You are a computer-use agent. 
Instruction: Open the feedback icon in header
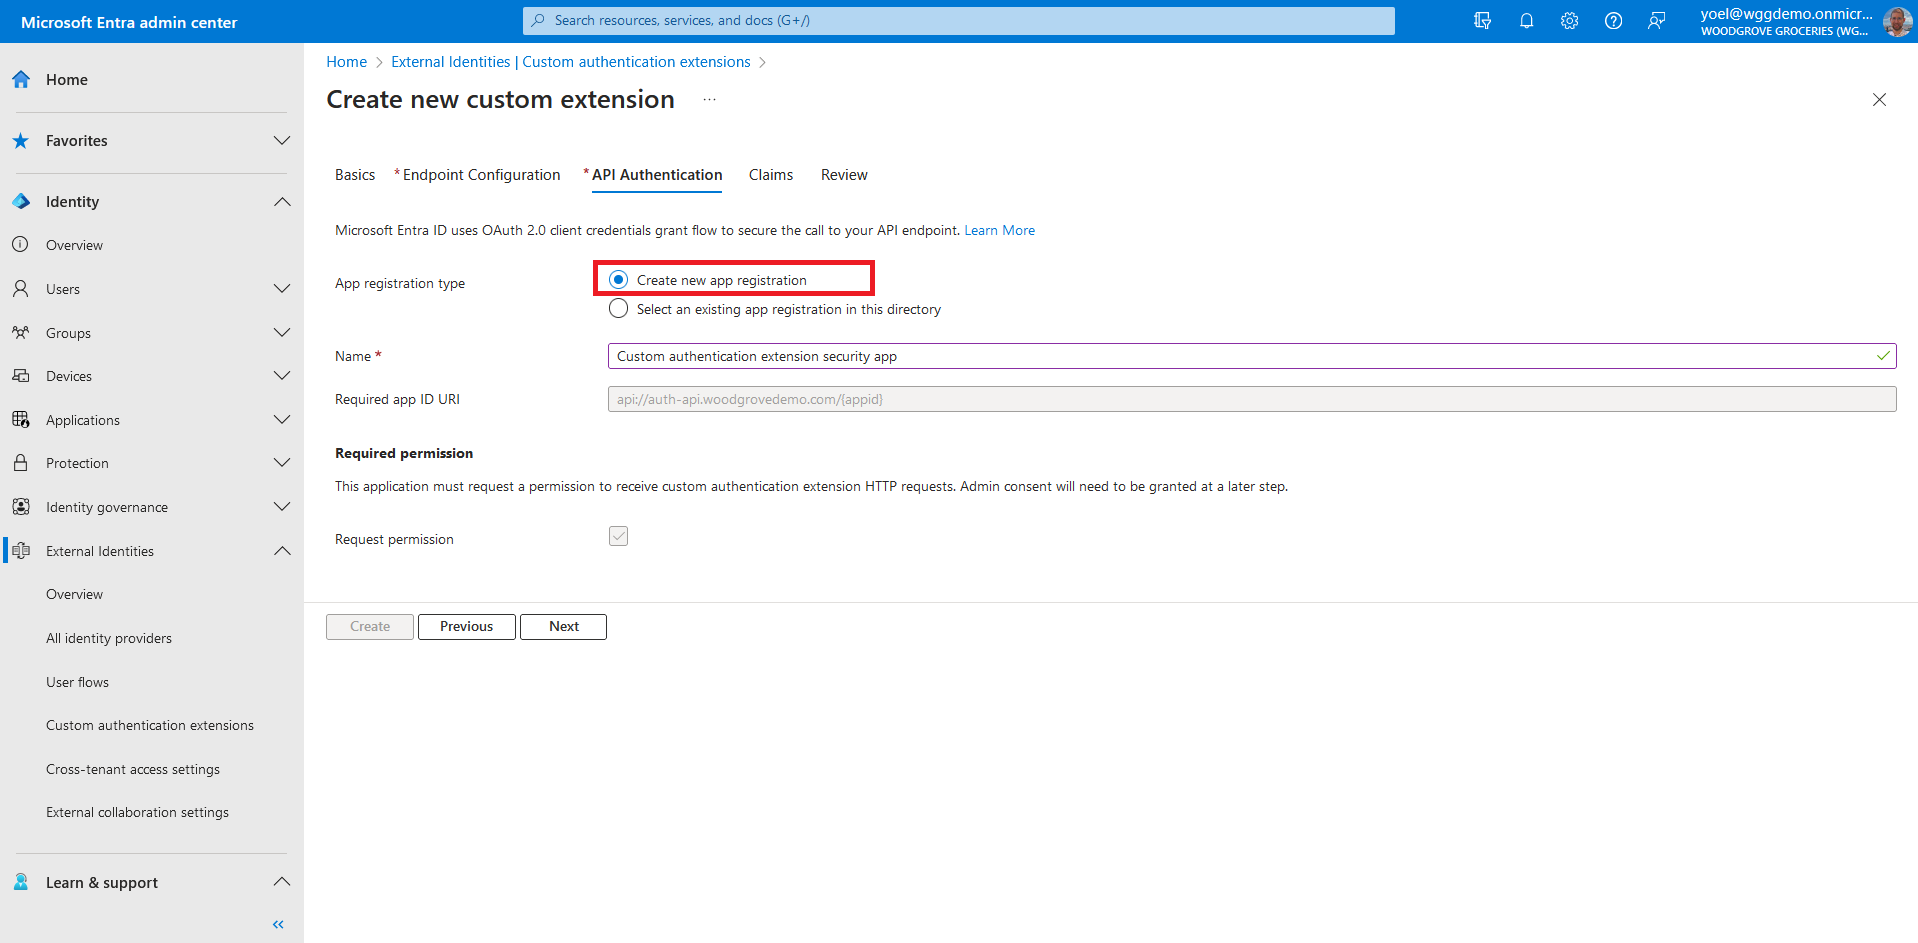pyautogui.click(x=1657, y=21)
